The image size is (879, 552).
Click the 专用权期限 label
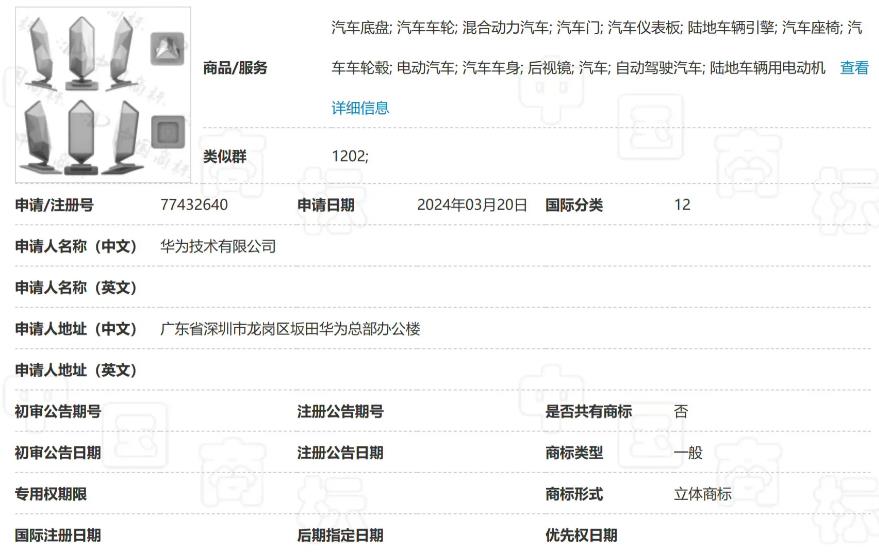coord(51,494)
